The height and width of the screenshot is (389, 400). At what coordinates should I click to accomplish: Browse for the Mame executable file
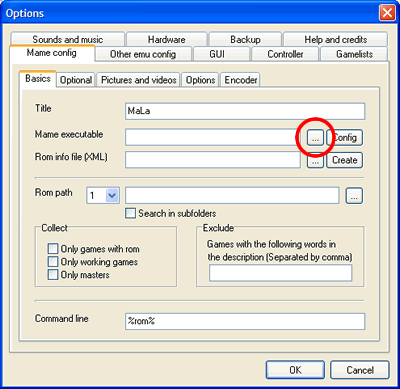tap(315, 138)
